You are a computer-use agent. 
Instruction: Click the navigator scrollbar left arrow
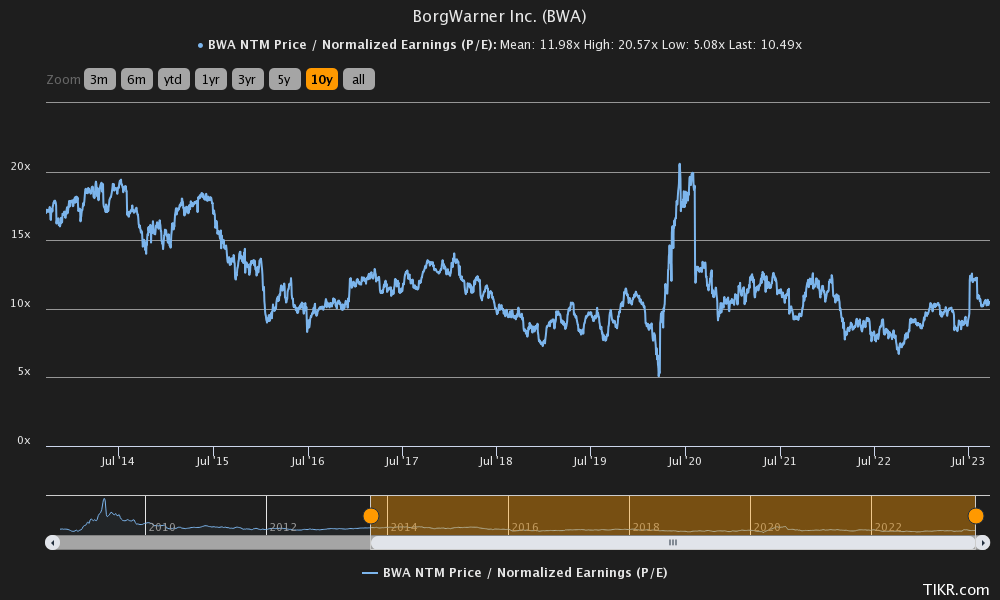pyautogui.click(x=52, y=543)
